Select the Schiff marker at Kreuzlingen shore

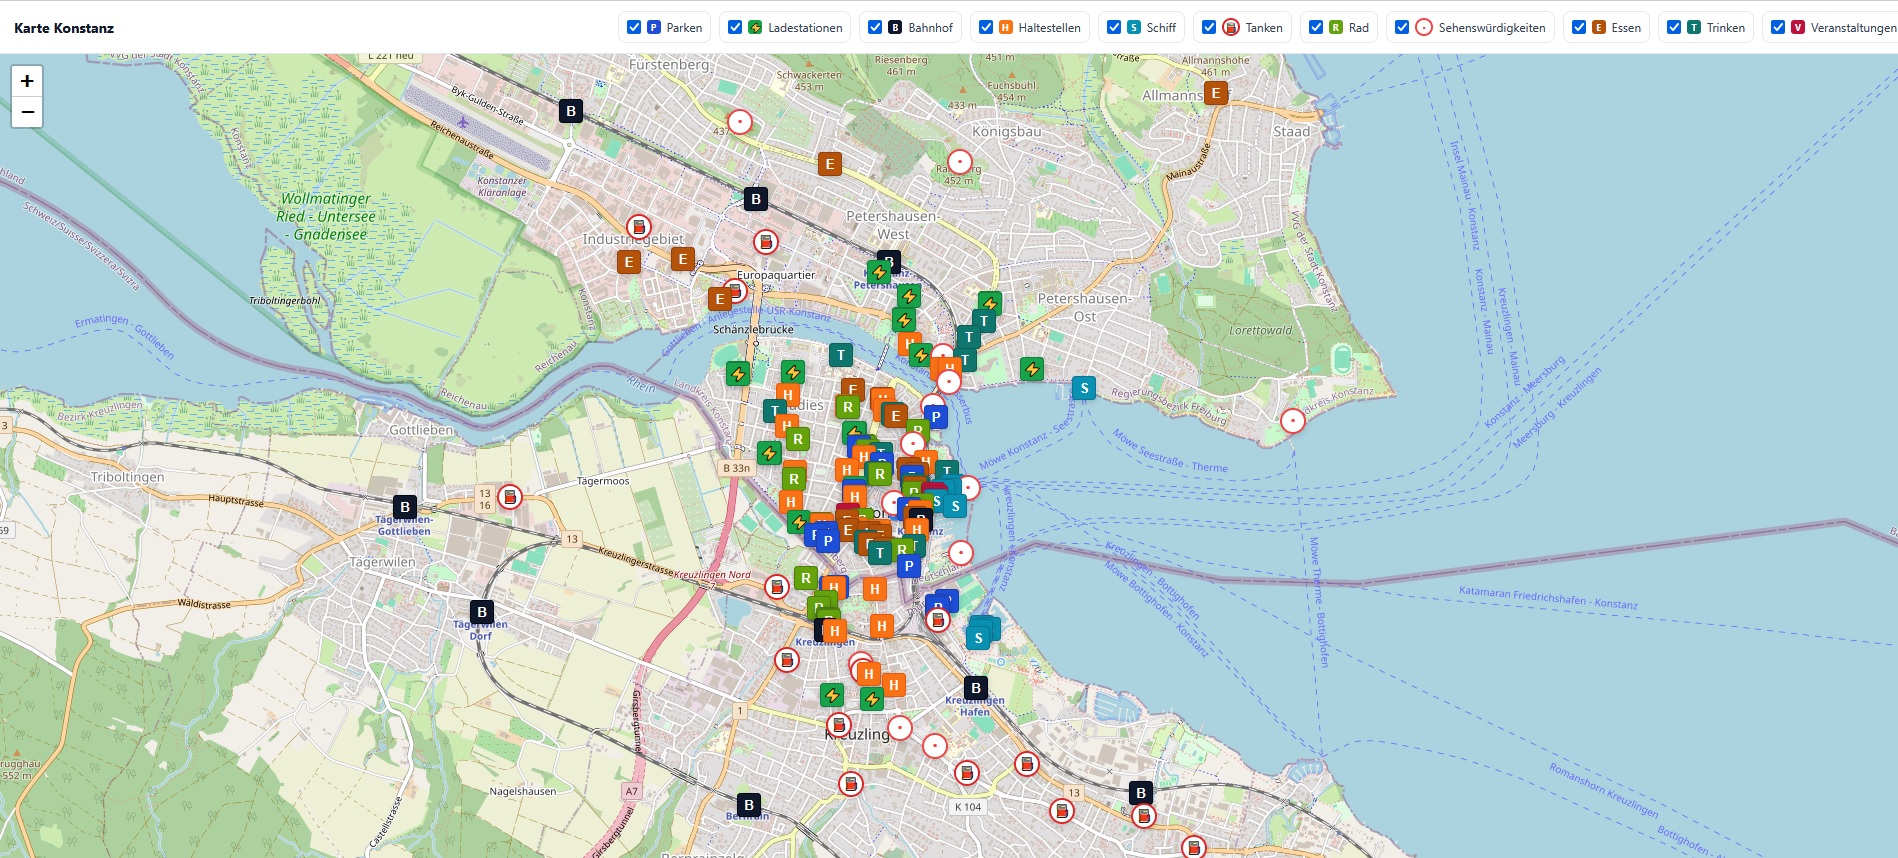pos(979,638)
